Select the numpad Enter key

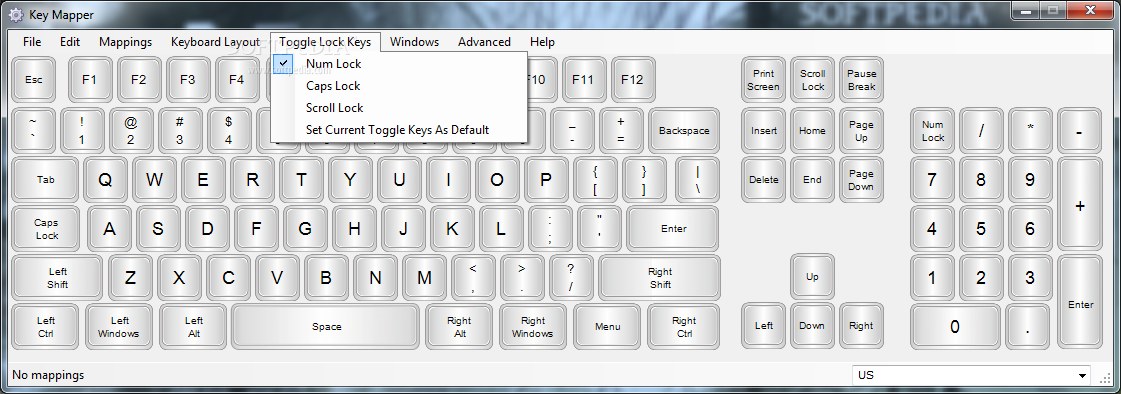[1080, 303]
